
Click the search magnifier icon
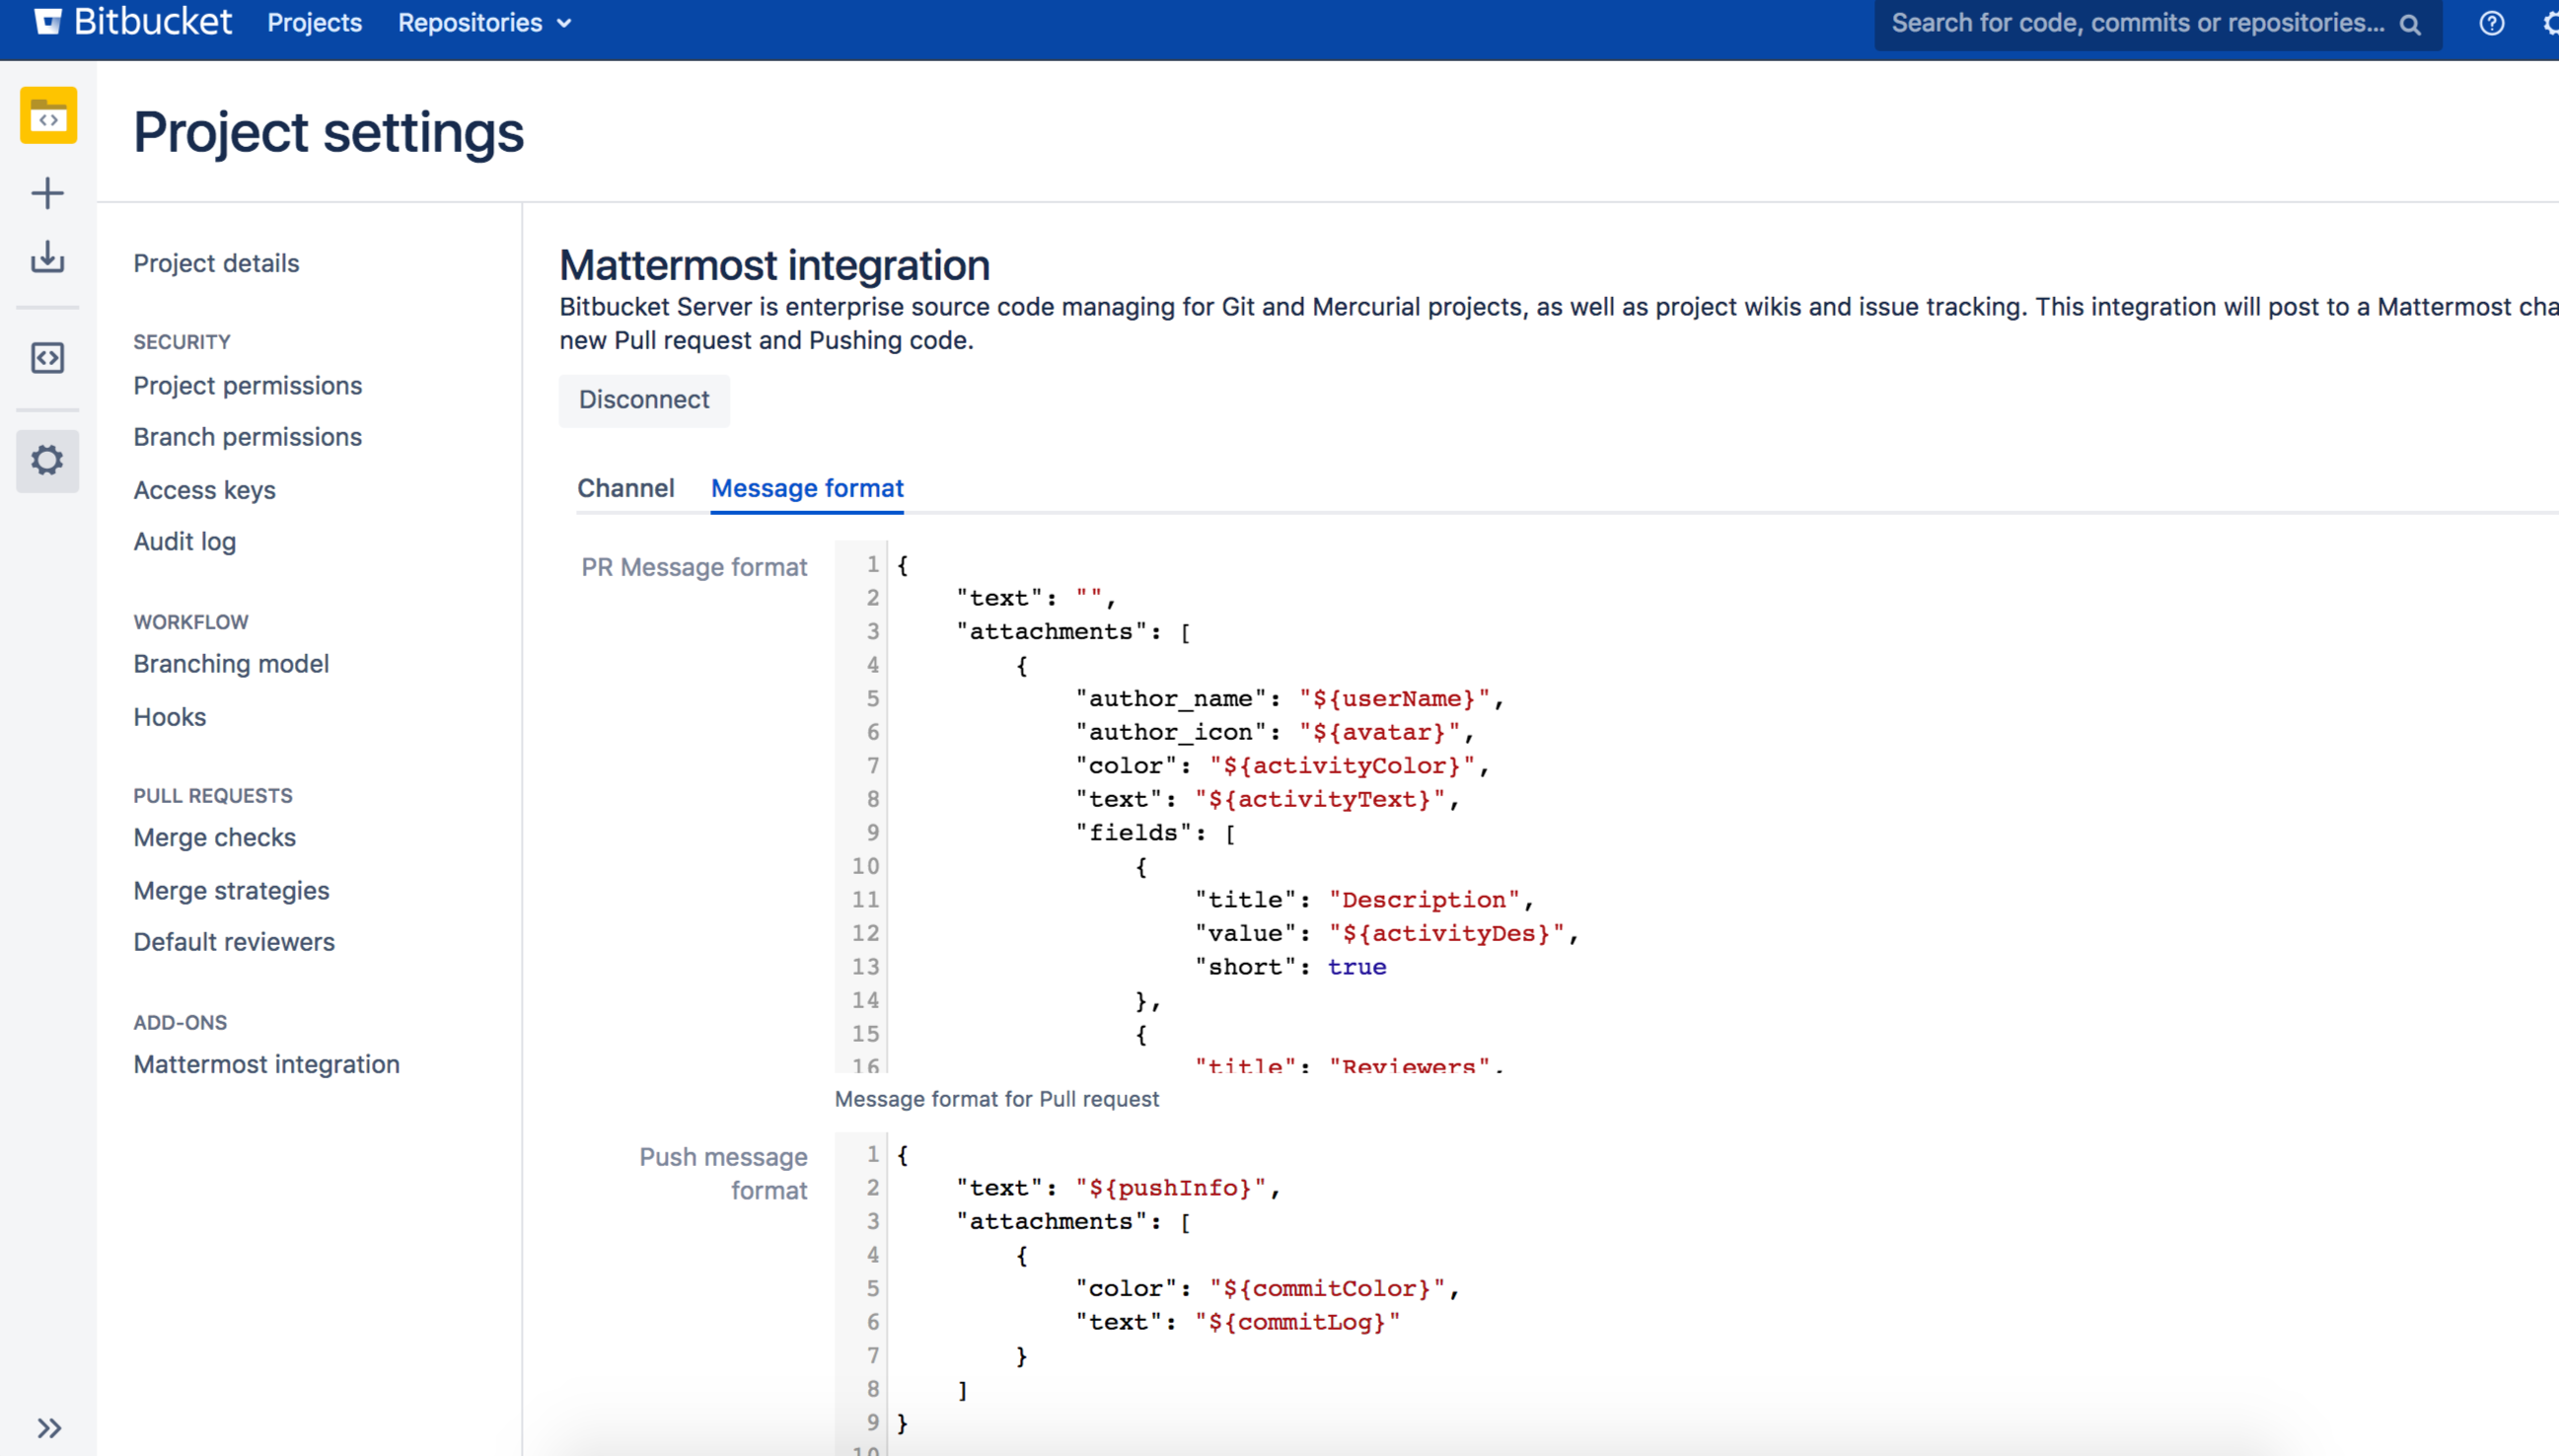(2410, 25)
